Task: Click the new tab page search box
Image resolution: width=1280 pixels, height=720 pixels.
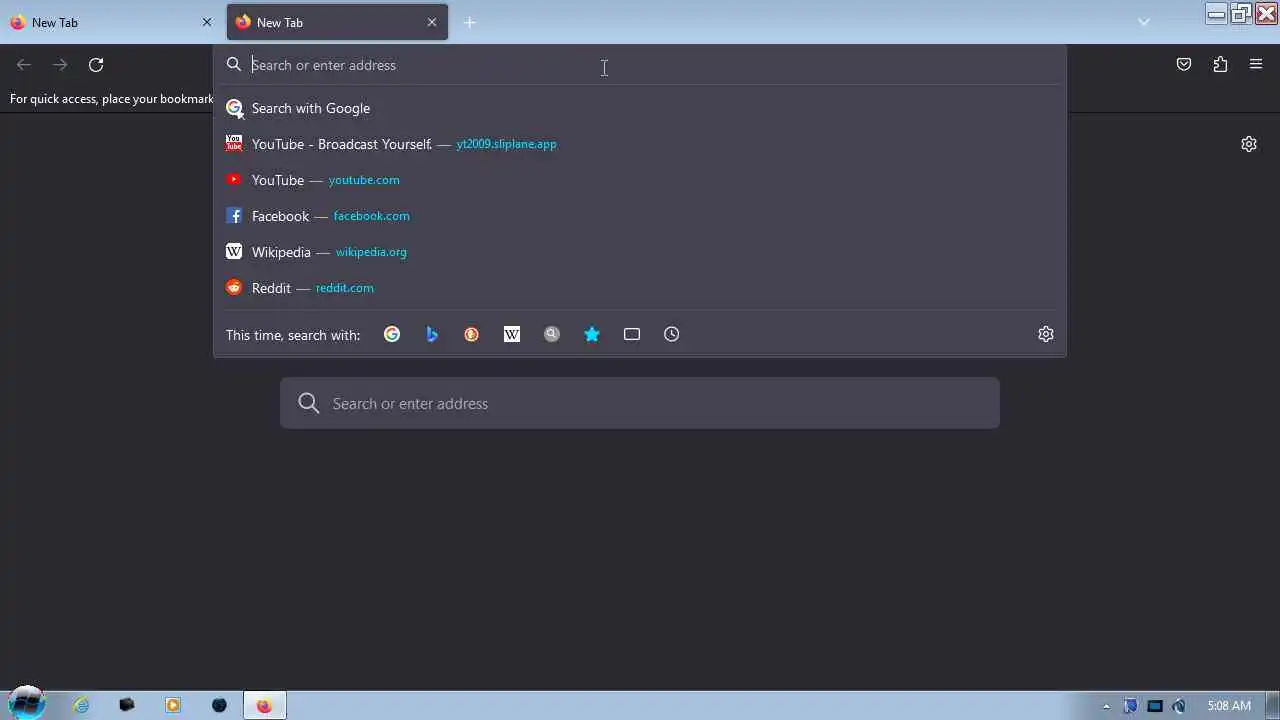Action: point(640,403)
